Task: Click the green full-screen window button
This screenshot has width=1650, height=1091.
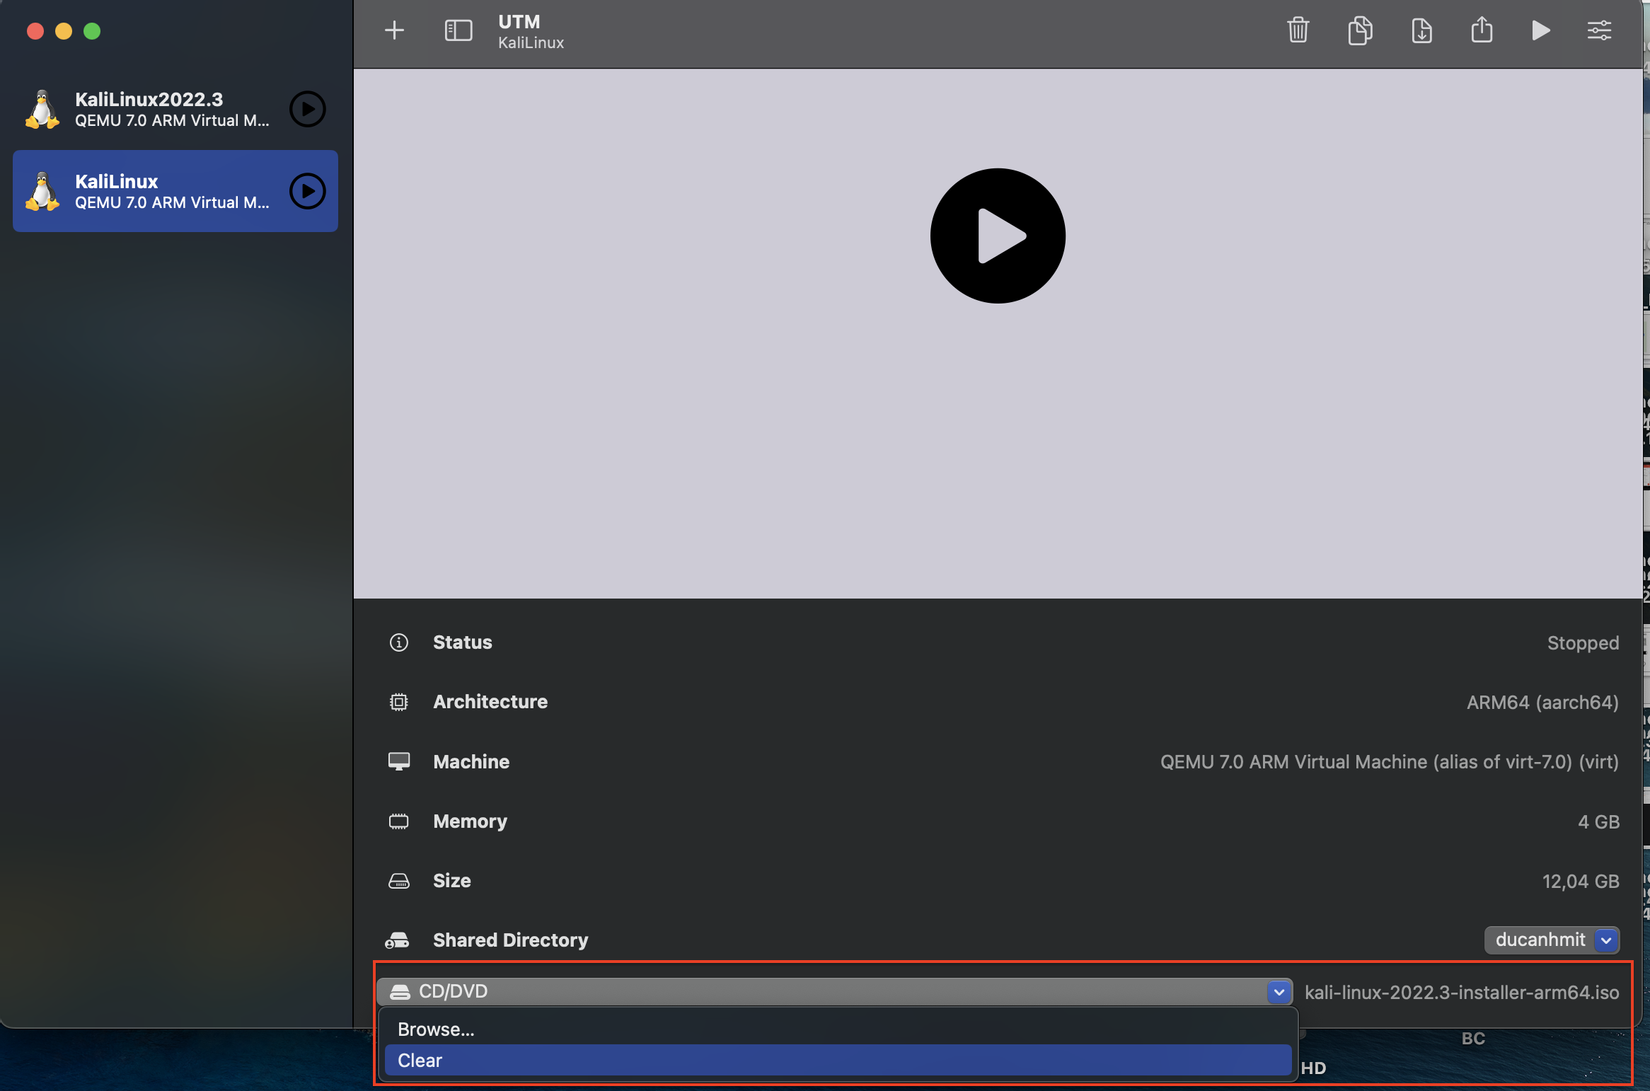Action: point(92,31)
